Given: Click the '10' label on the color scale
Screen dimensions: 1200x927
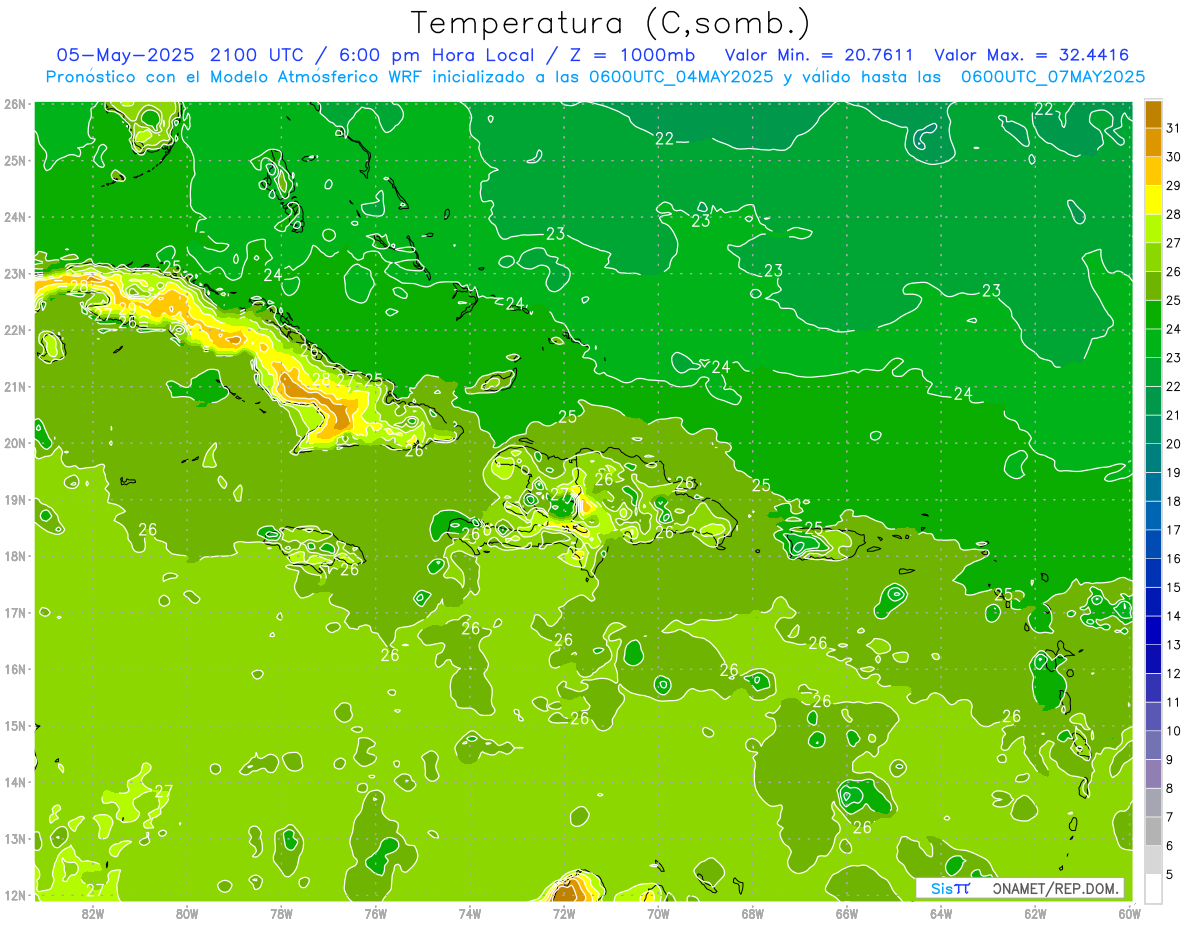Looking at the screenshot, I should (1174, 731).
